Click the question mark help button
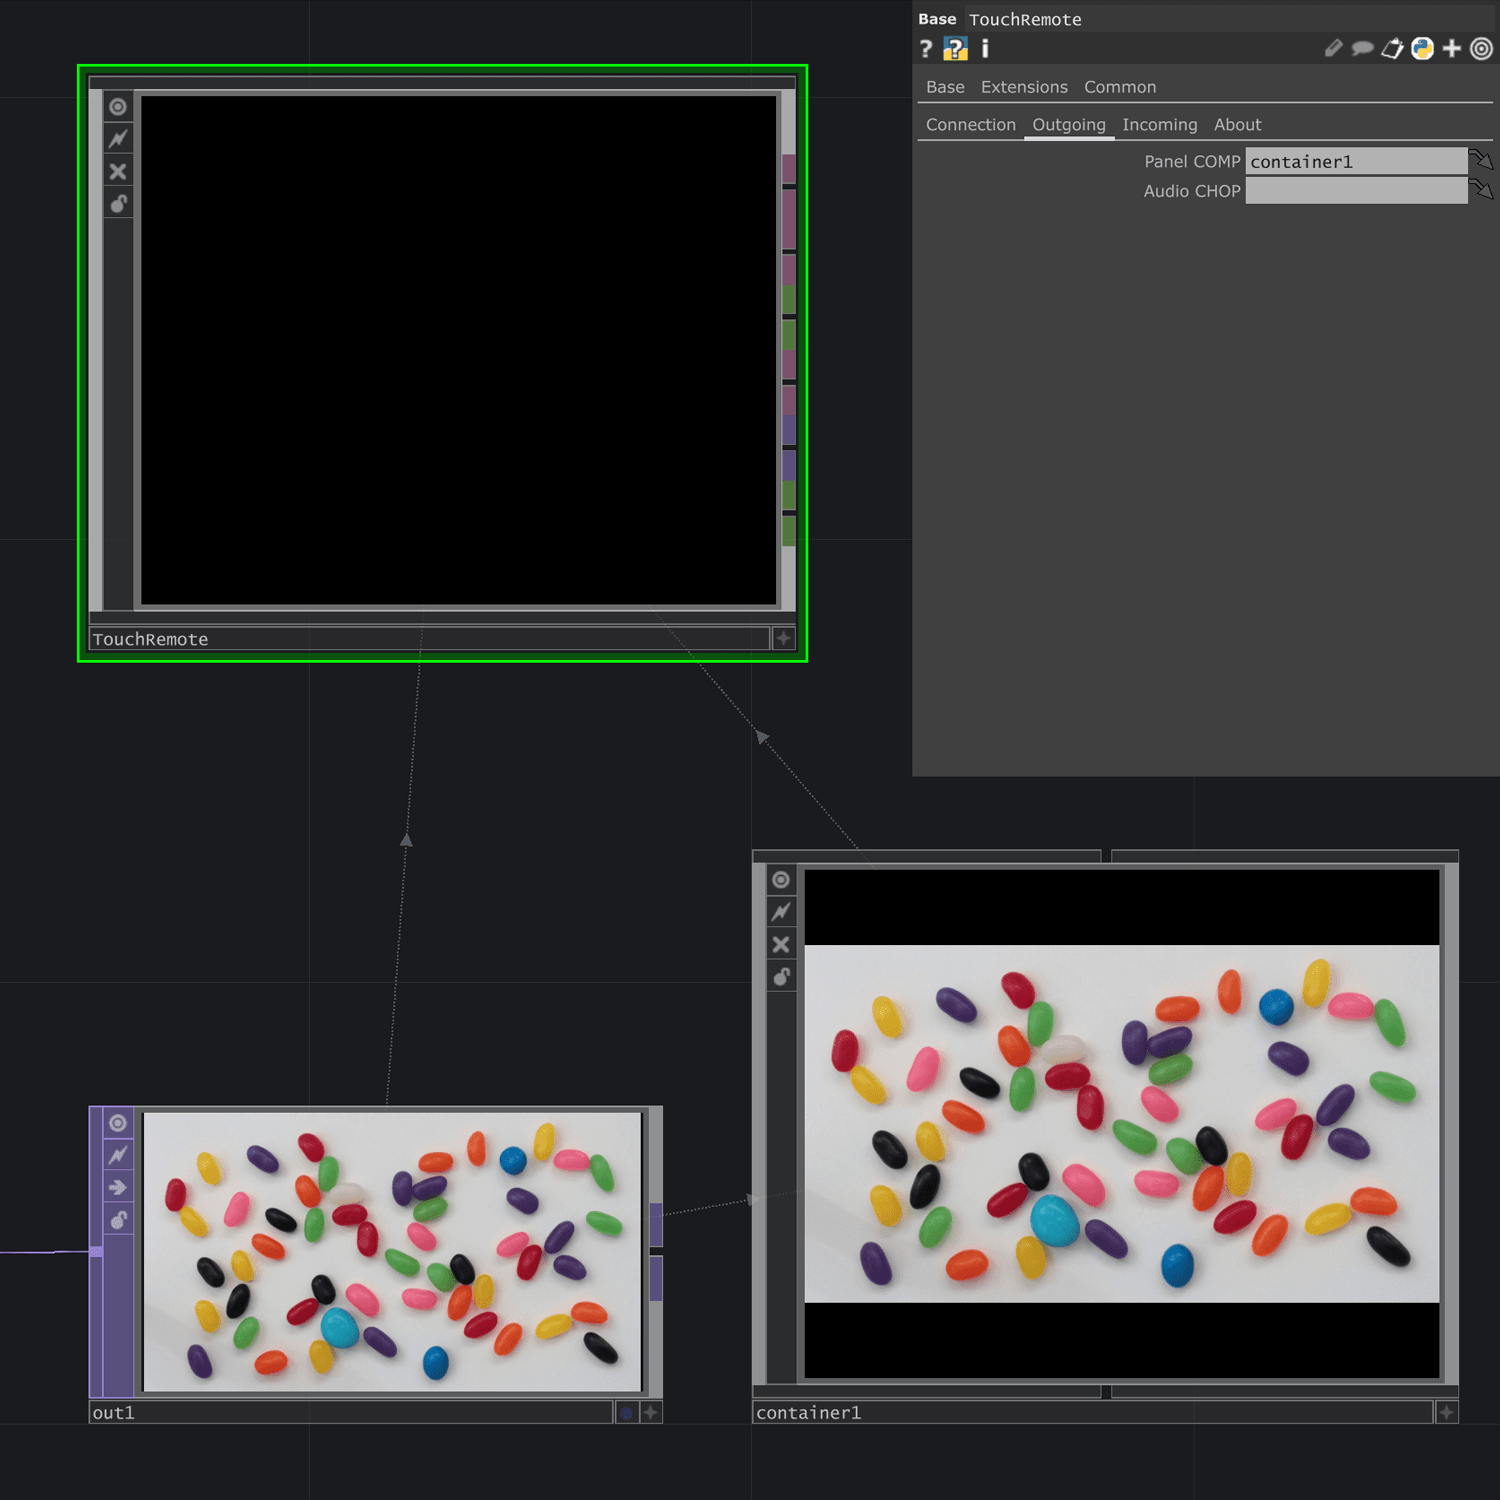 [925, 48]
